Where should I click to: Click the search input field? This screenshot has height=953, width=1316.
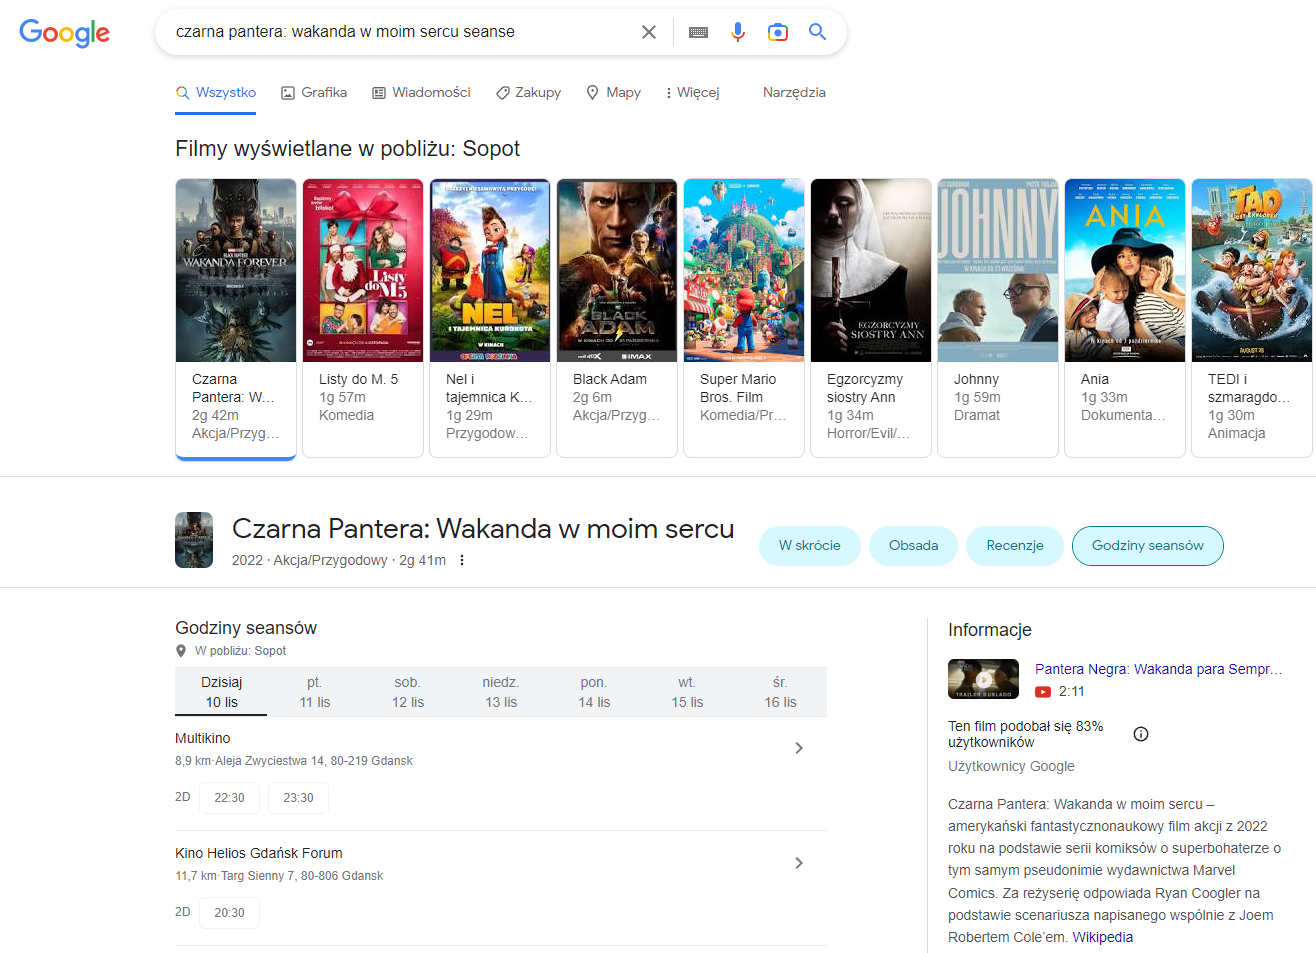pyautogui.click(x=400, y=32)
